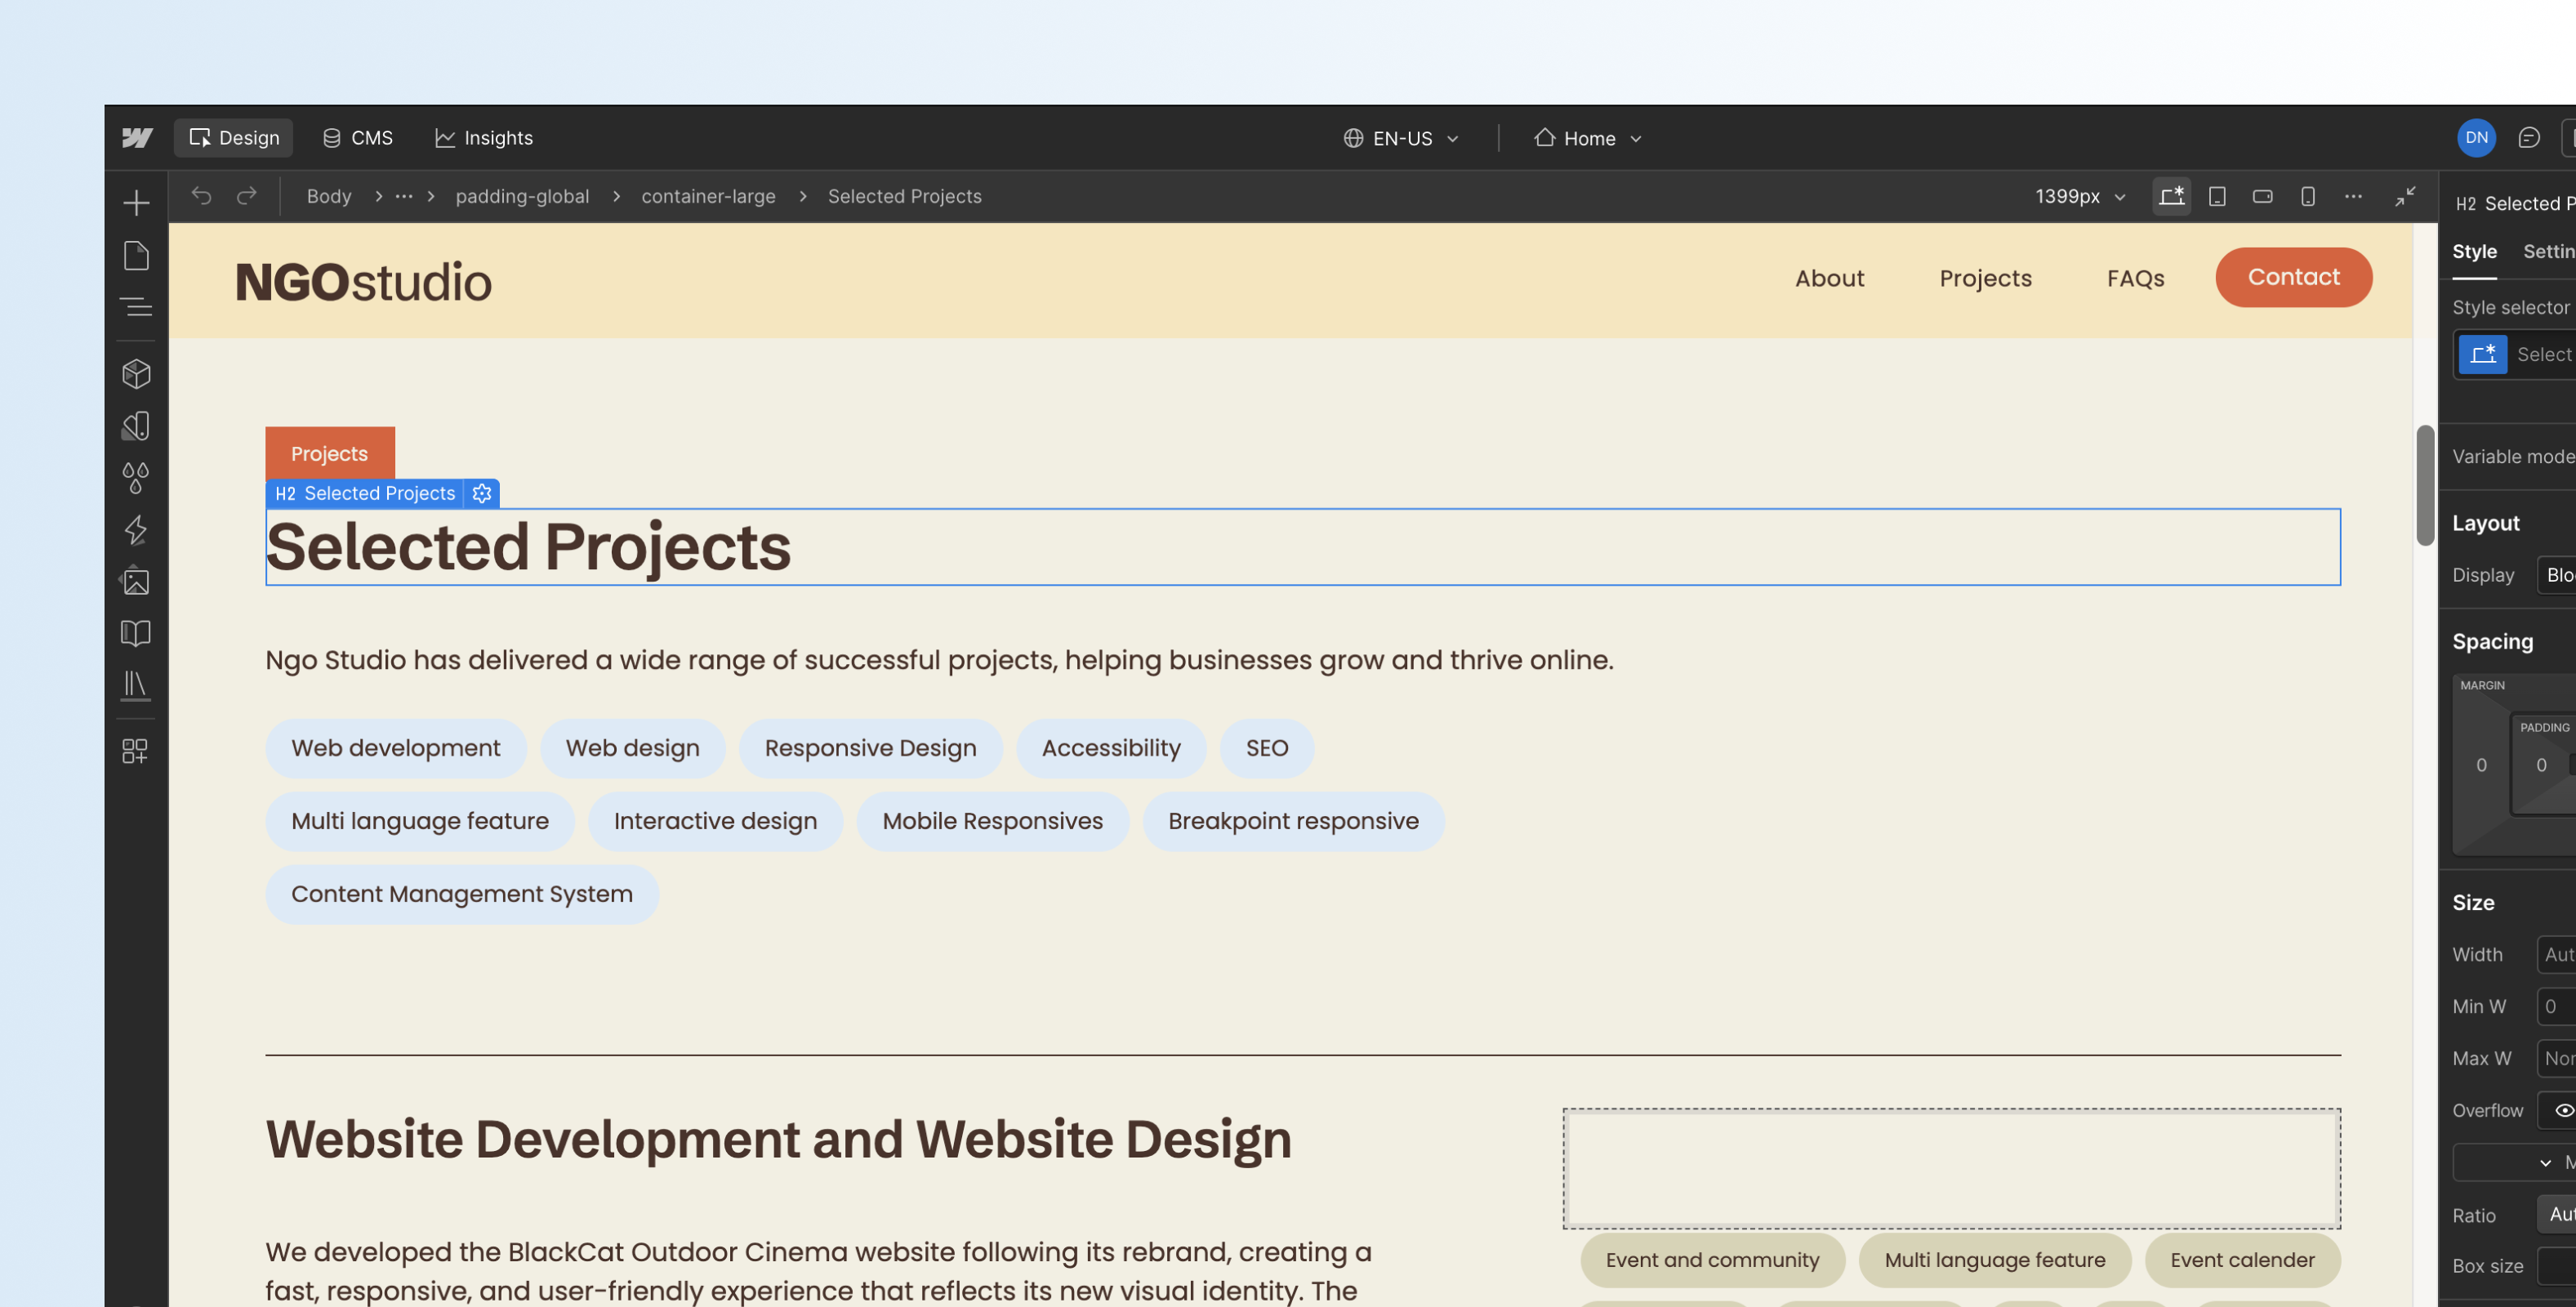Click the Contact button on canvas
Viewport: 2576px width, 1307px height.
coord(2293,277)
